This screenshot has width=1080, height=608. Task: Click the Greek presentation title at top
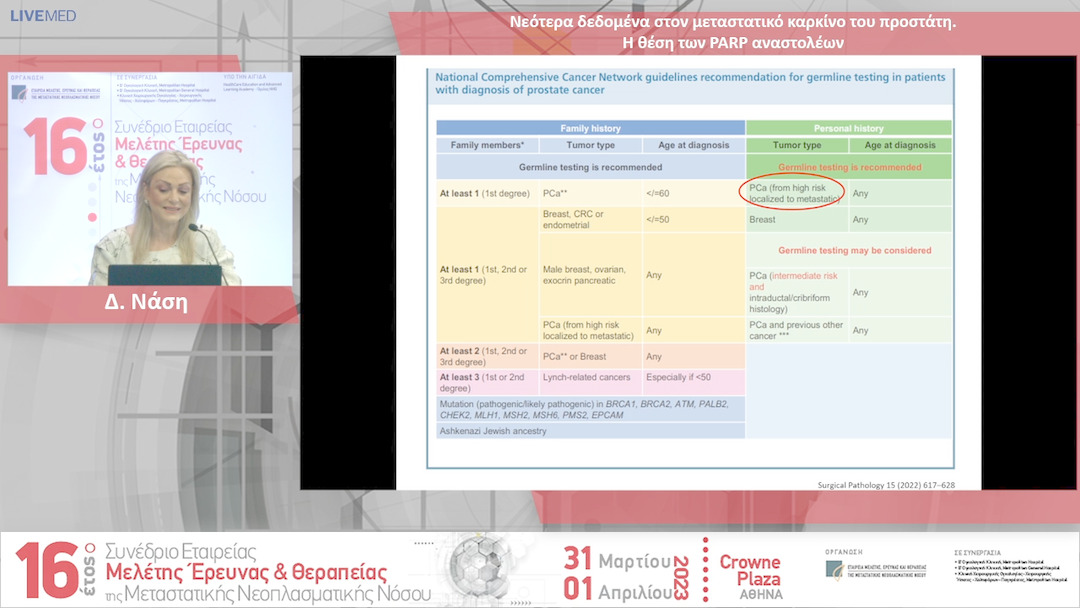point(732,31)
